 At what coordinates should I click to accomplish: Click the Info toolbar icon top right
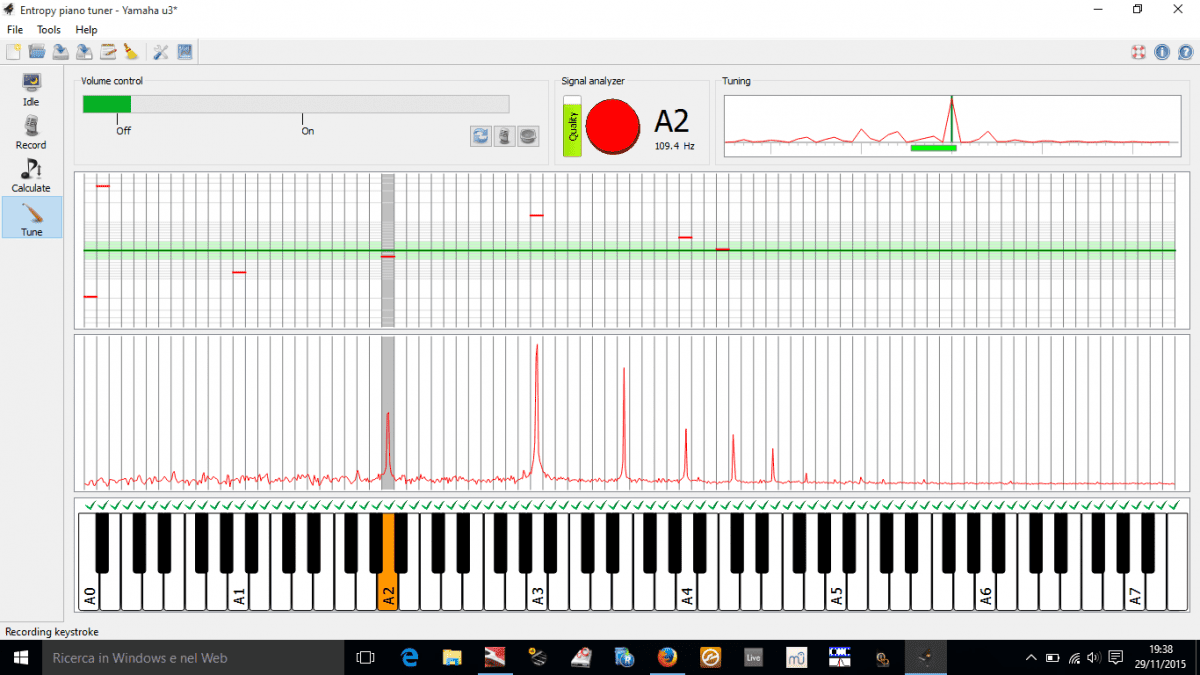1161,52
